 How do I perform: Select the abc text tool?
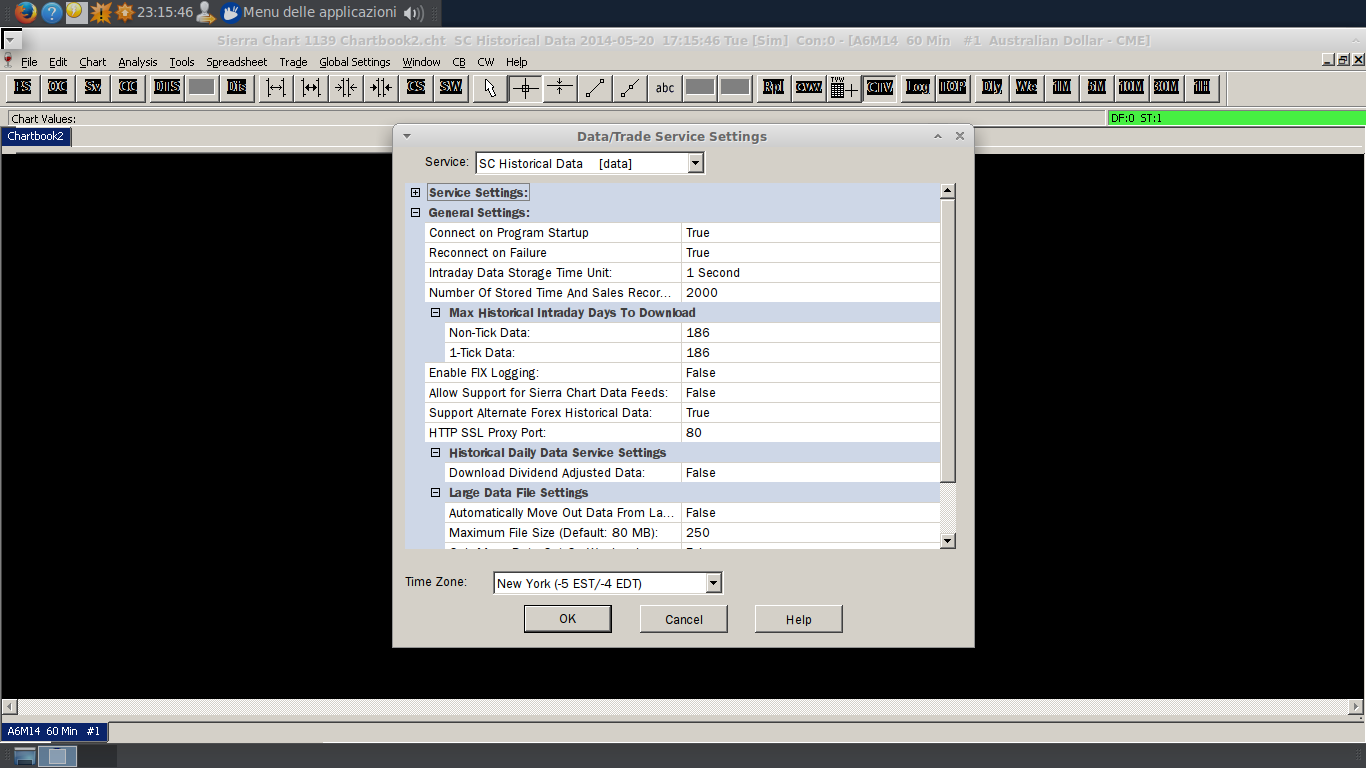point(665,88)
